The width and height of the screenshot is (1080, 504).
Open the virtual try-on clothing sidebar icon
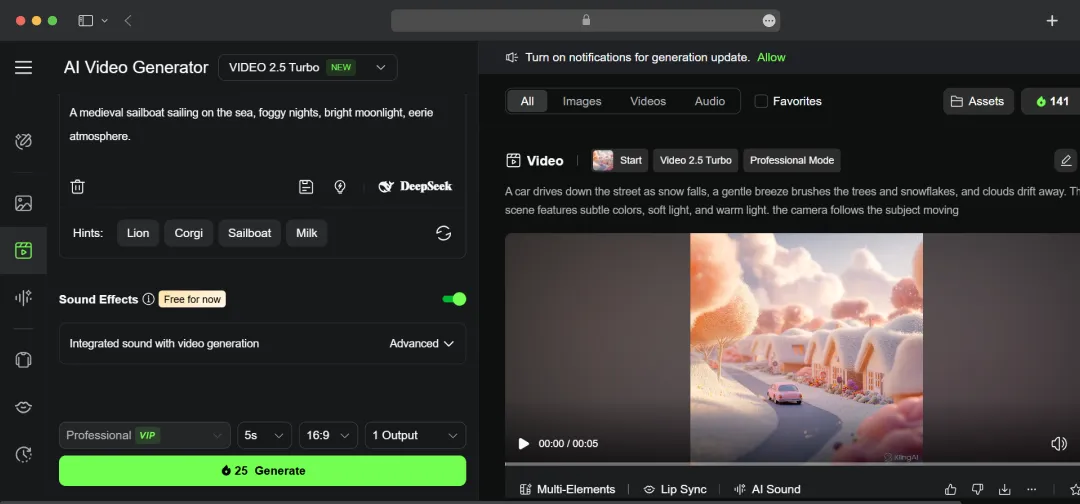coord(23,359)
